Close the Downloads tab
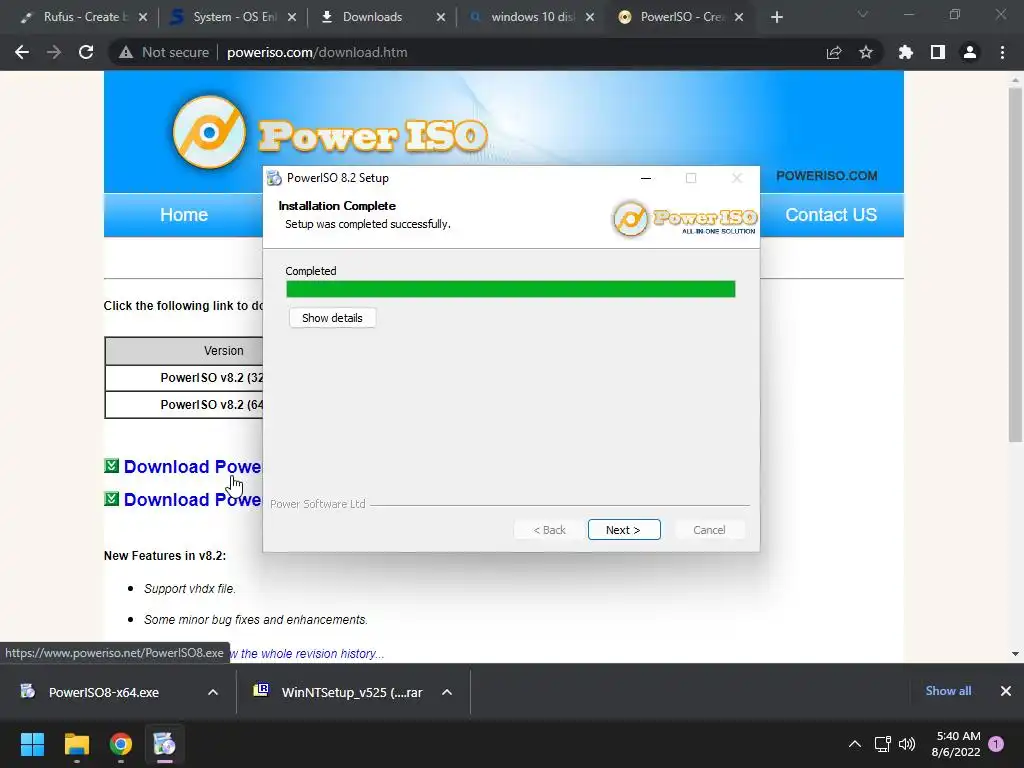Viewport: 1024px width, 768px height. pyautogui.click(x=441, y=17)
